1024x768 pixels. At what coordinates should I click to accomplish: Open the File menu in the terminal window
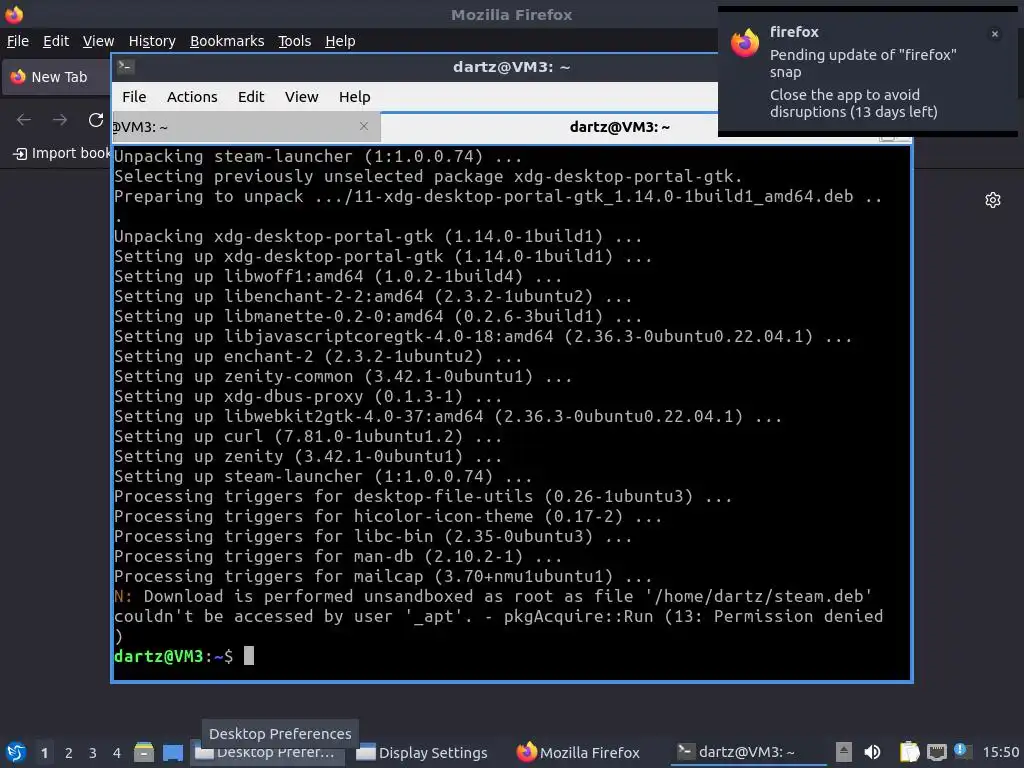(x=134, y=97)
